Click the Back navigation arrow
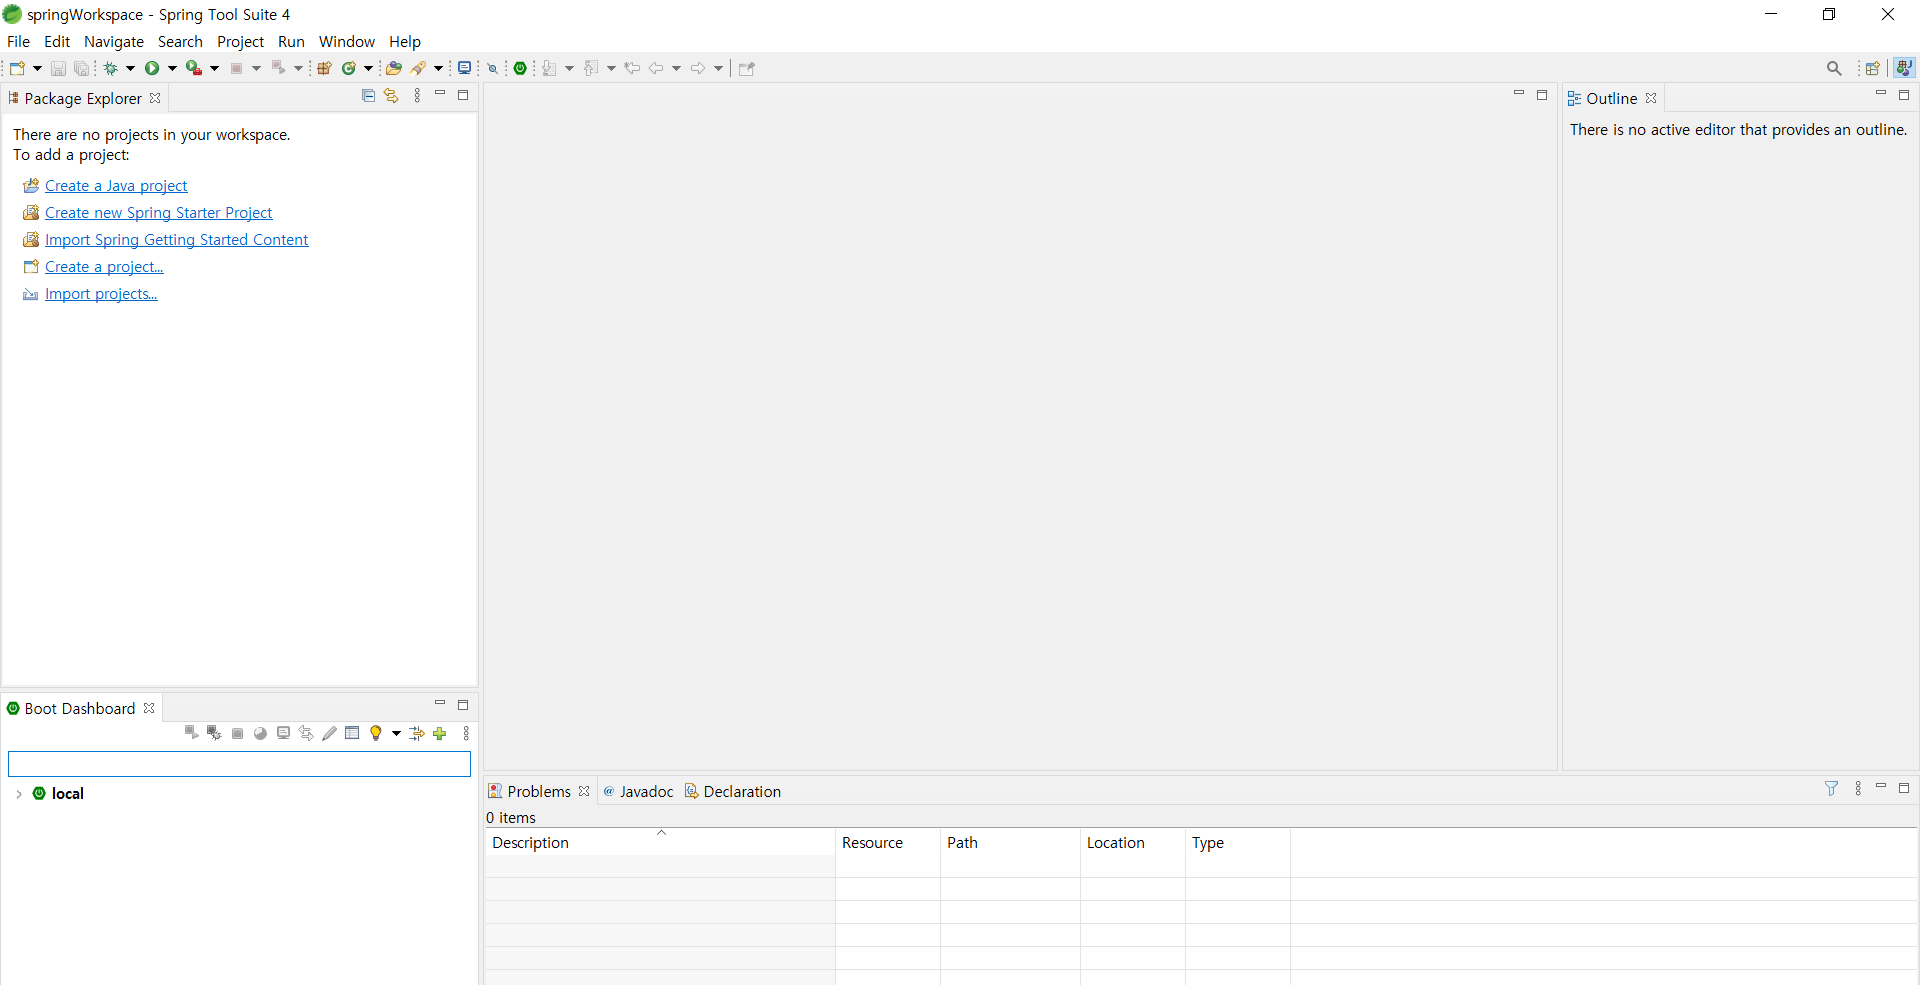This screenshot has height=985, width=1920. pos(656,68)
